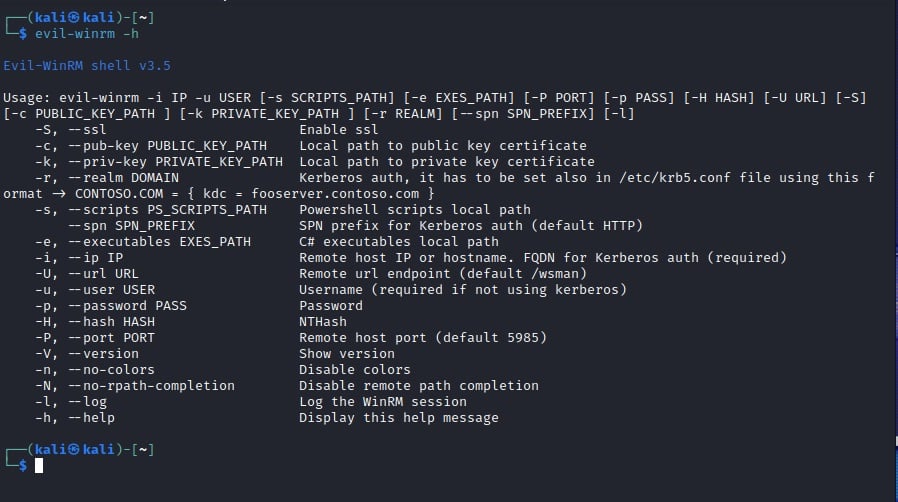Click the typed command evil-winrm -h

[x=86, y=34]
